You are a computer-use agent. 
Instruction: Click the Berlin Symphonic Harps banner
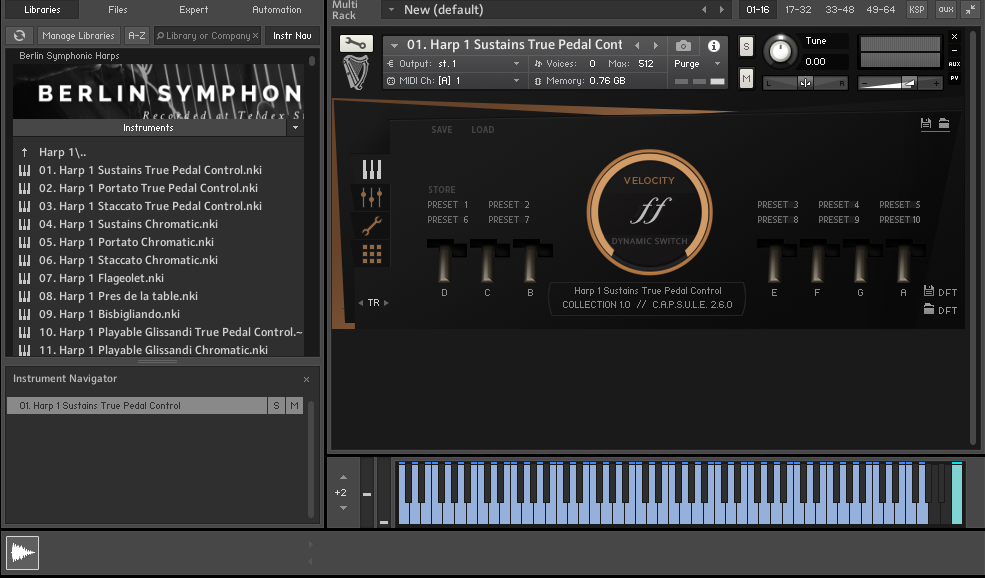[x=158, y=92]
